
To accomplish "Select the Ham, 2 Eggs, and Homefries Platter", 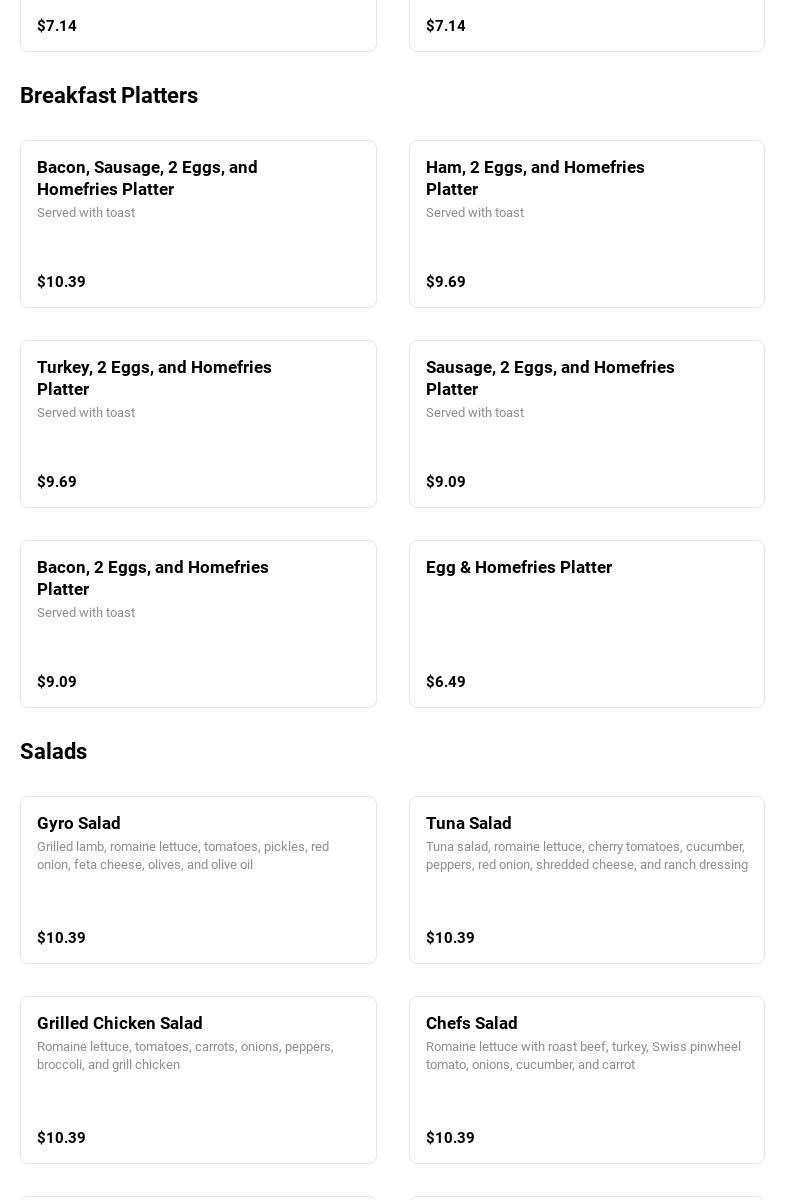I will 586,224.
